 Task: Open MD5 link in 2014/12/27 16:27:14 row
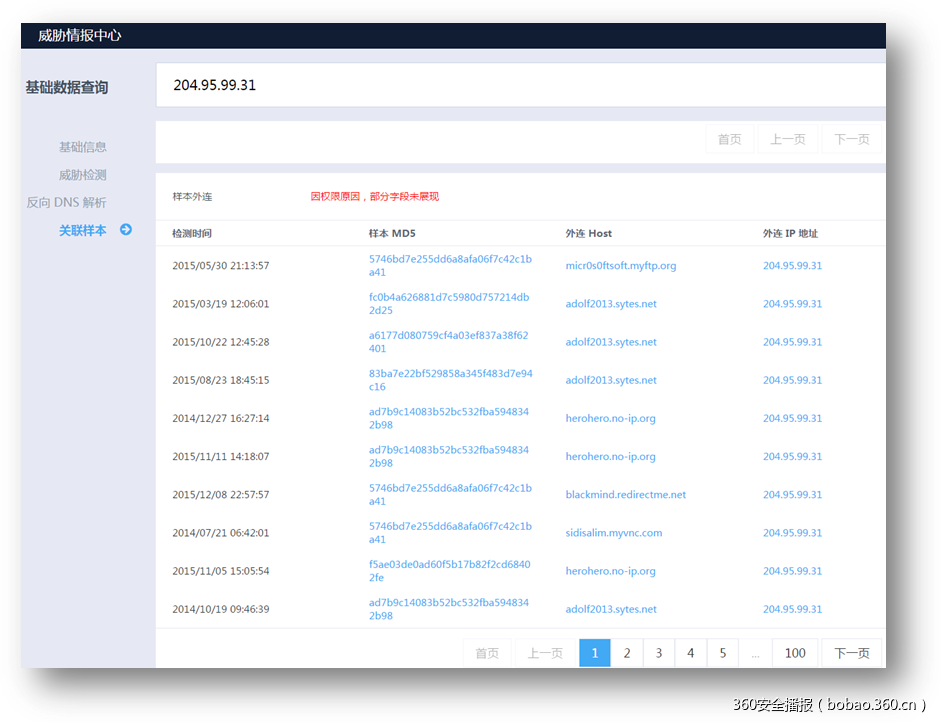tap(449, 418)
